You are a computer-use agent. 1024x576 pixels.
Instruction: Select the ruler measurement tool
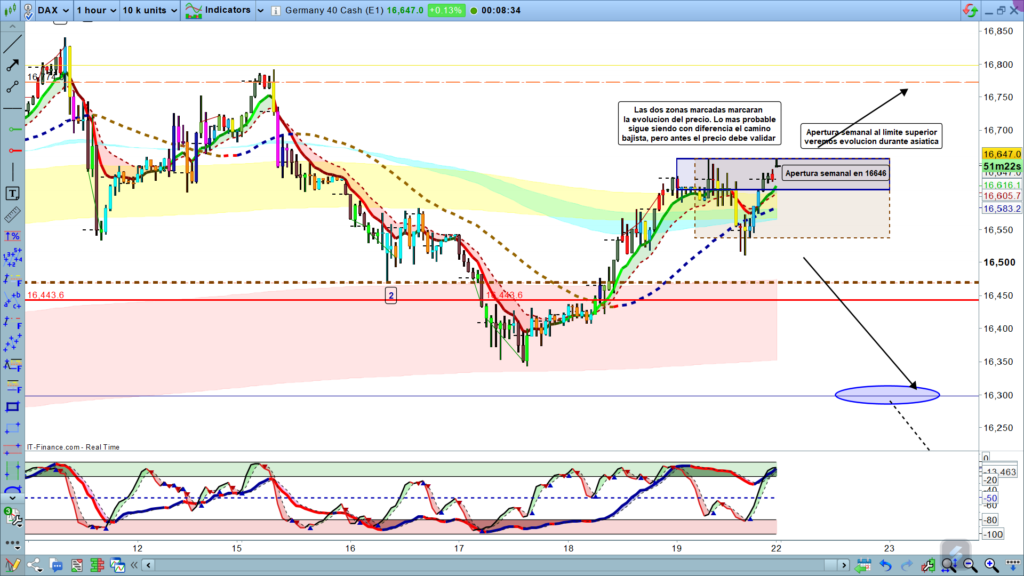pyautogui.click(x=13, y=214)
